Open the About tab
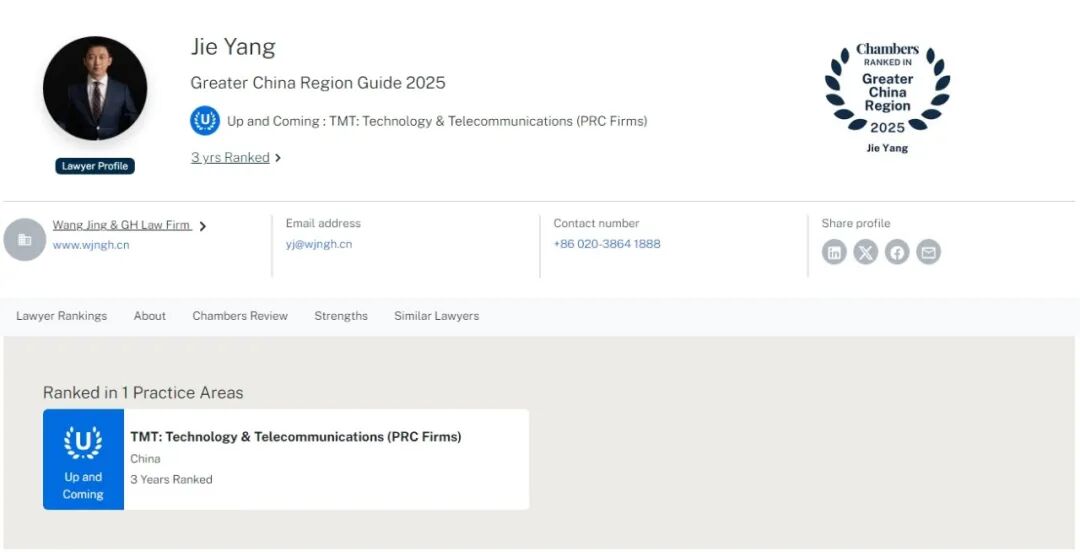The image size is (1080, 552). [150, 316]
